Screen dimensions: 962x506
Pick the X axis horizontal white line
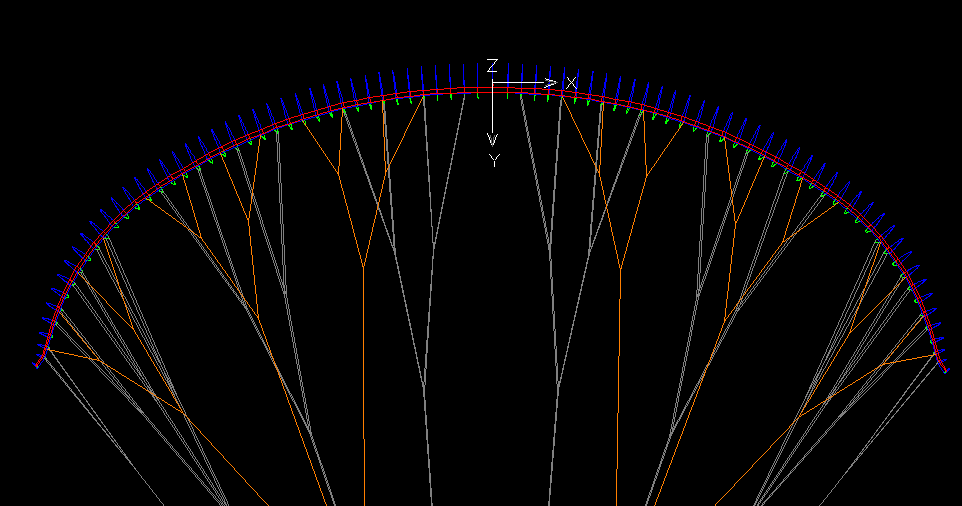520,83
